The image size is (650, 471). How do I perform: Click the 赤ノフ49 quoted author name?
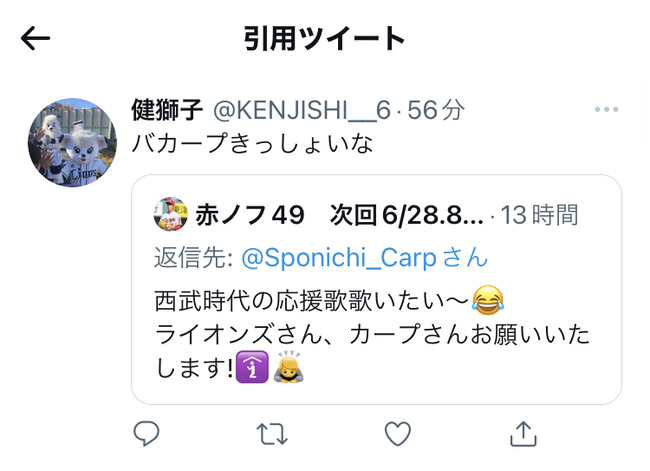(x=250, y=215)
